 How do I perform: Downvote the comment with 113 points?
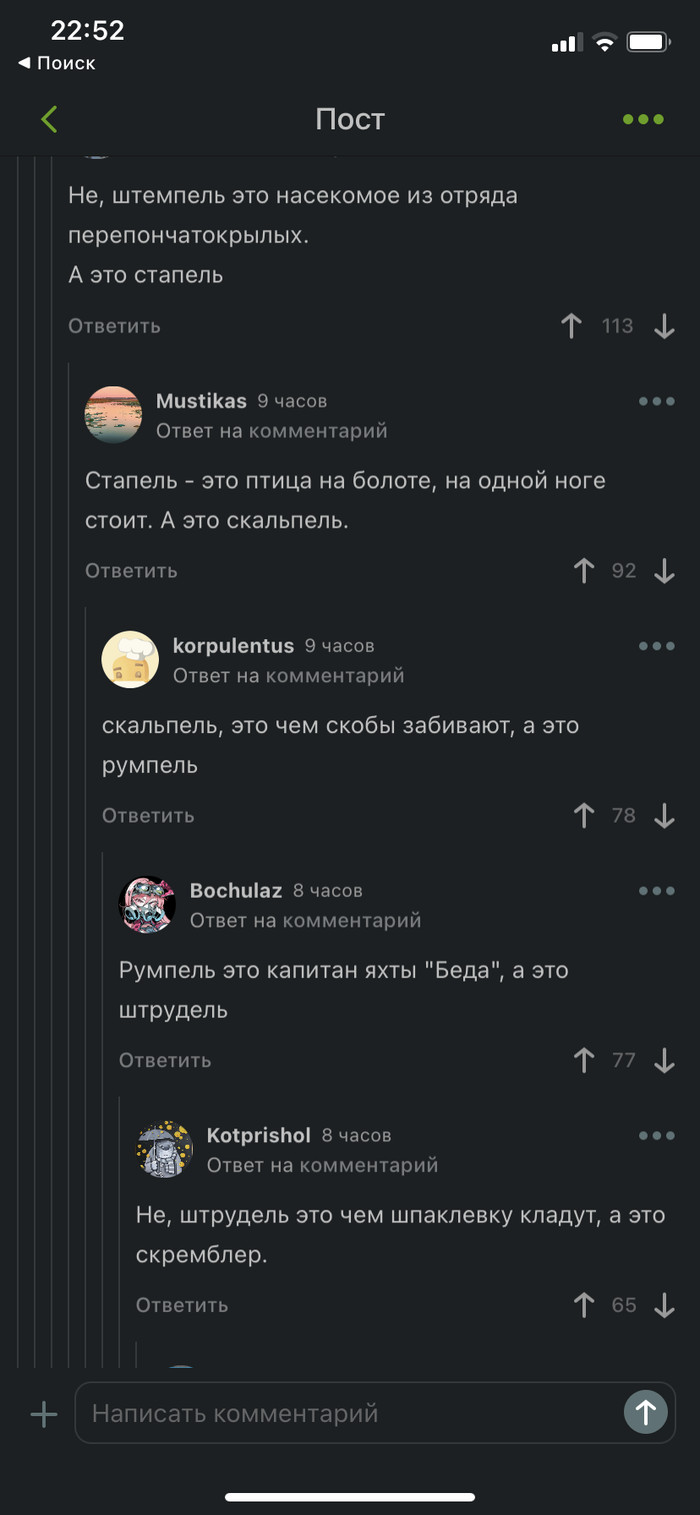coord(664,326)
